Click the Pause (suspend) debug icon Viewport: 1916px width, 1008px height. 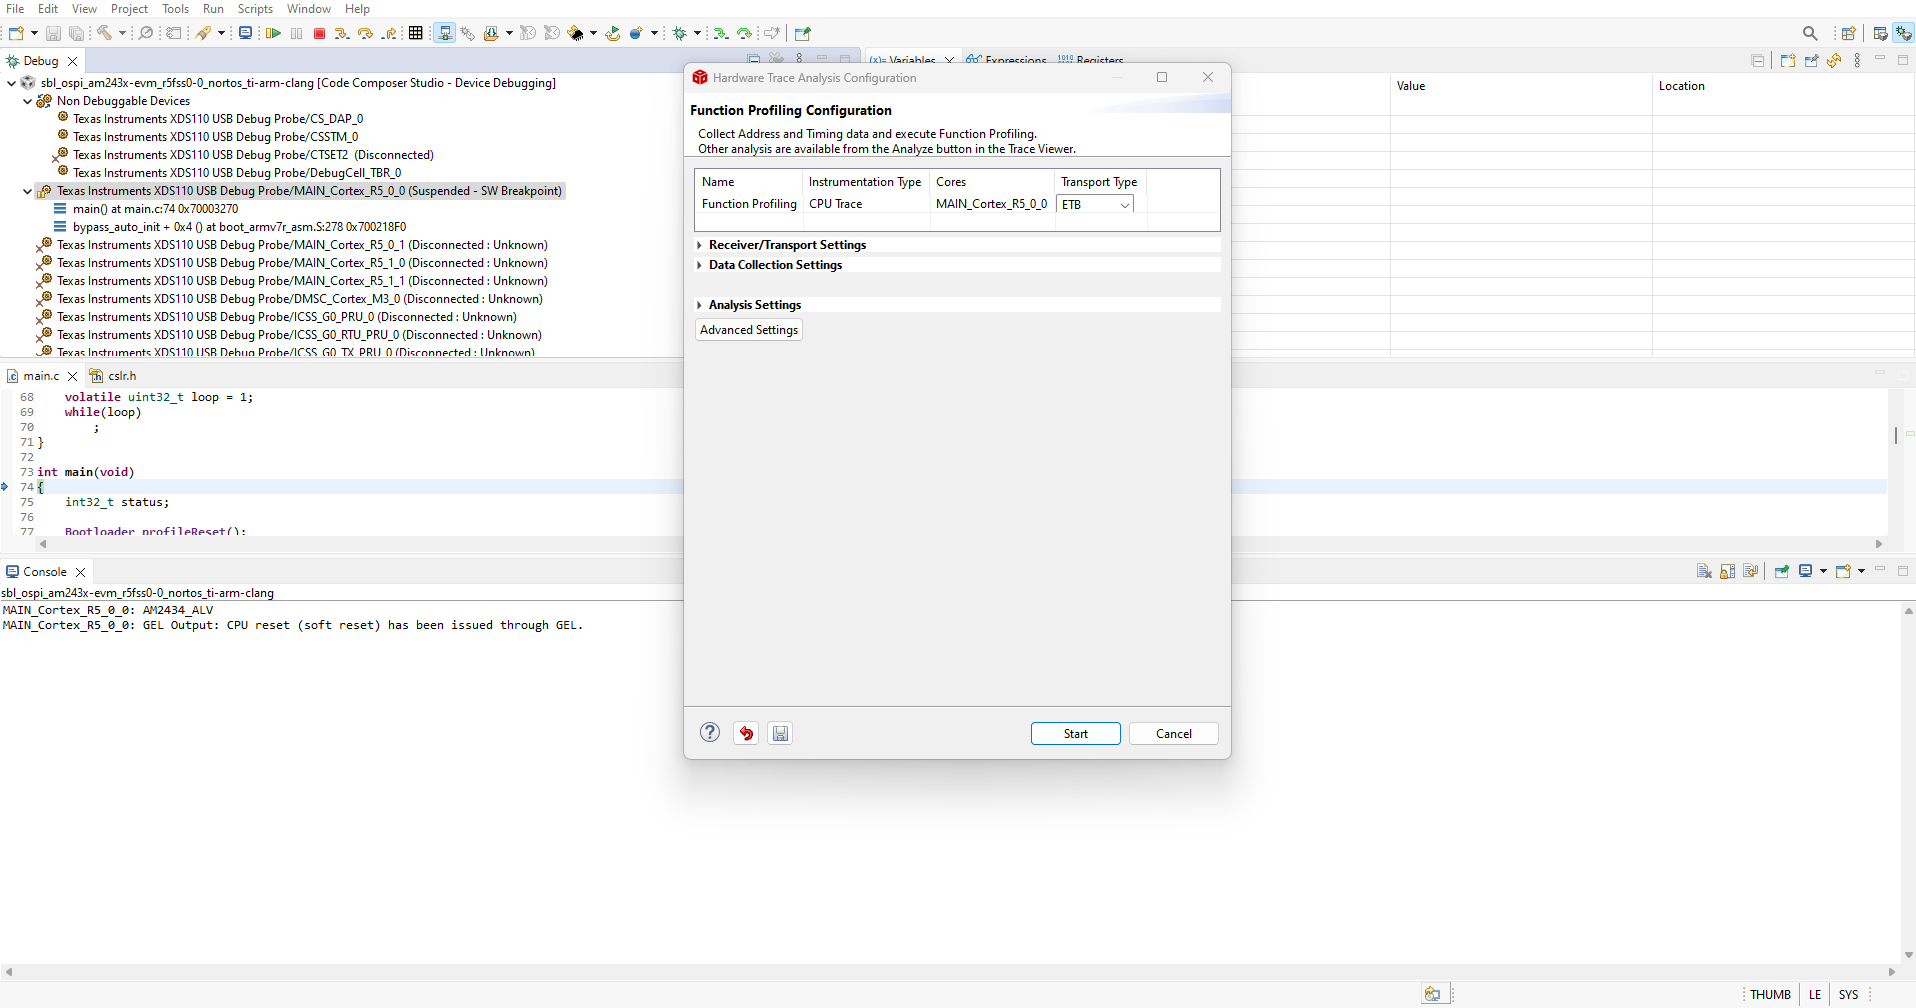click(296, 33)
